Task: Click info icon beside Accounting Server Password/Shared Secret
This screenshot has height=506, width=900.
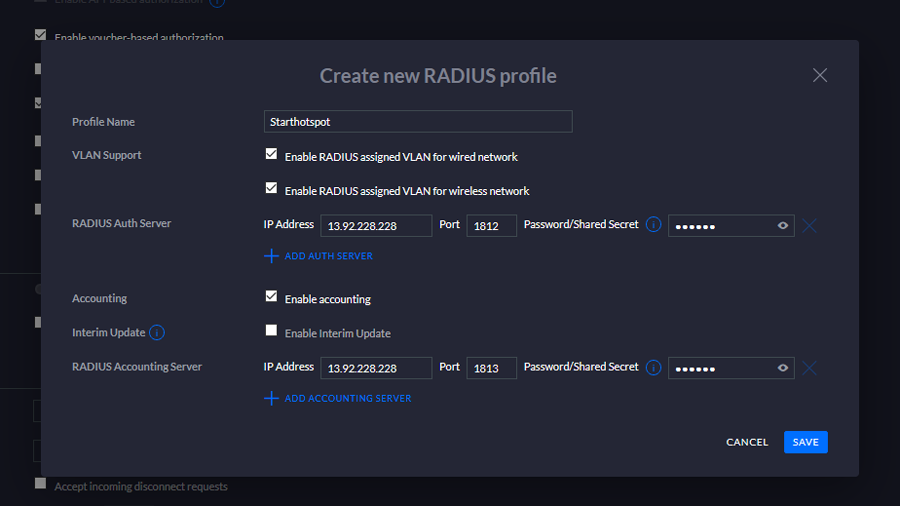Action: pos(653,368)
